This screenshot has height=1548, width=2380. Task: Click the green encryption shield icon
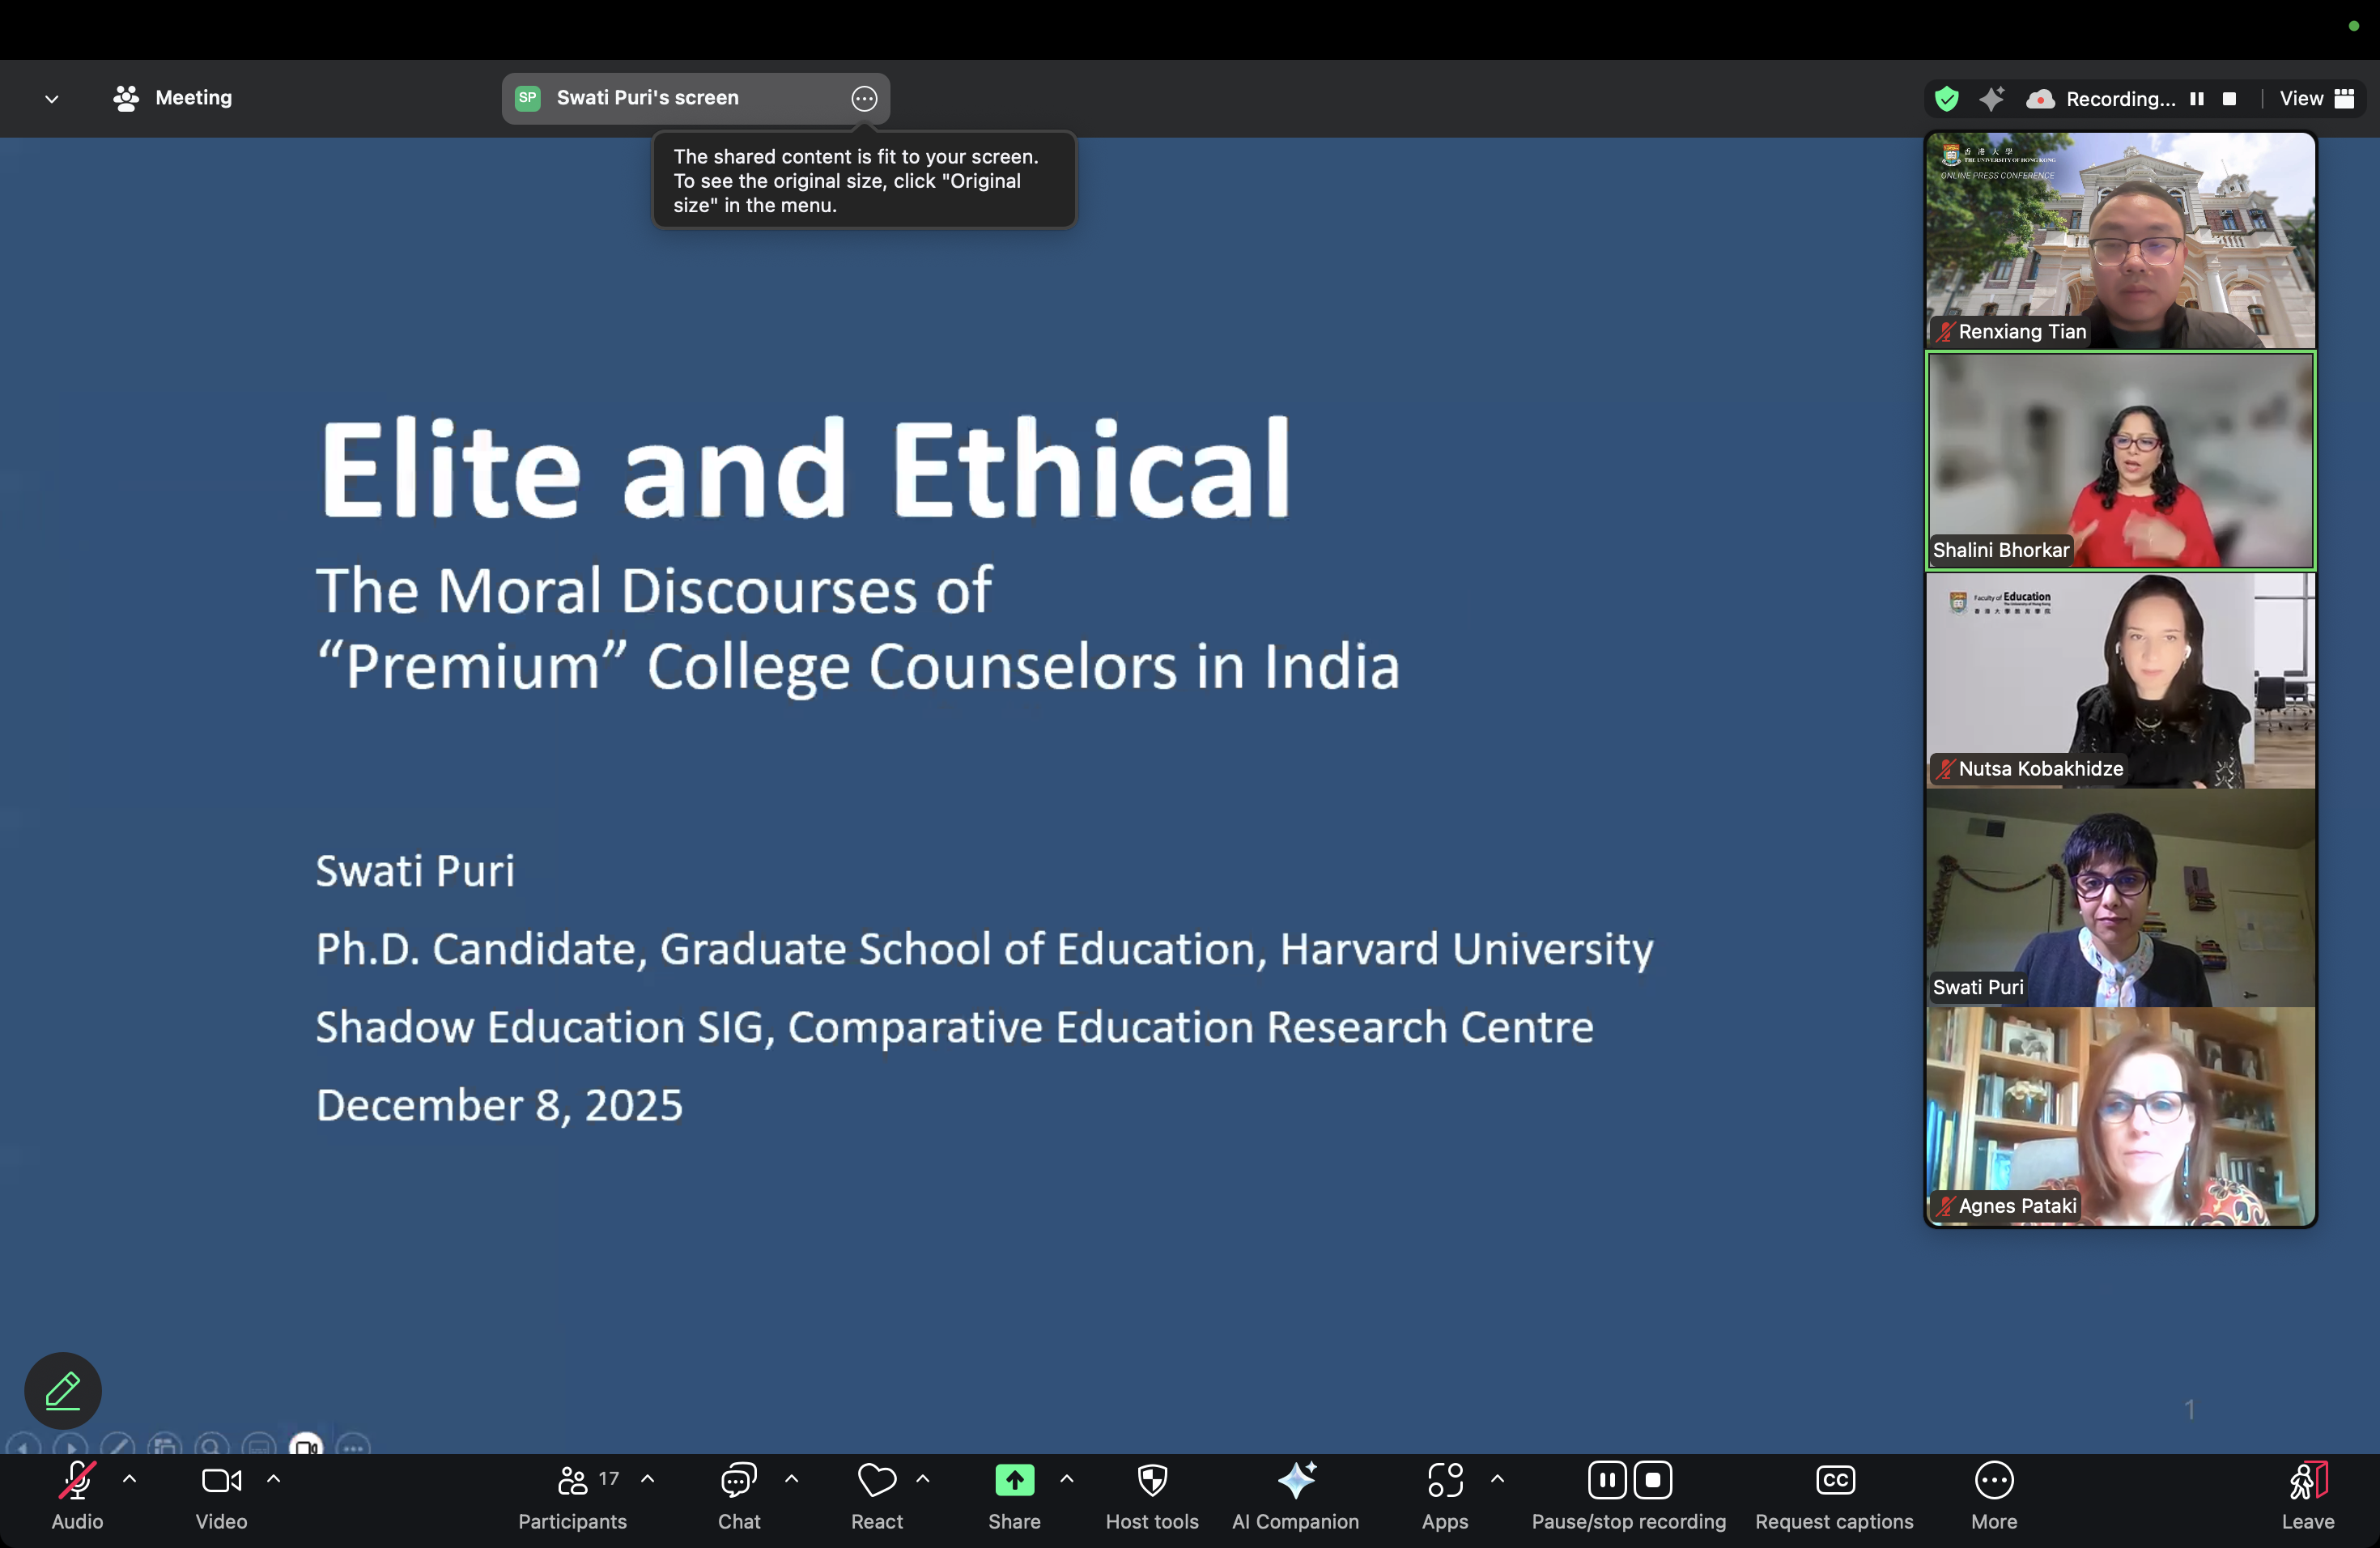(1946, 99)
